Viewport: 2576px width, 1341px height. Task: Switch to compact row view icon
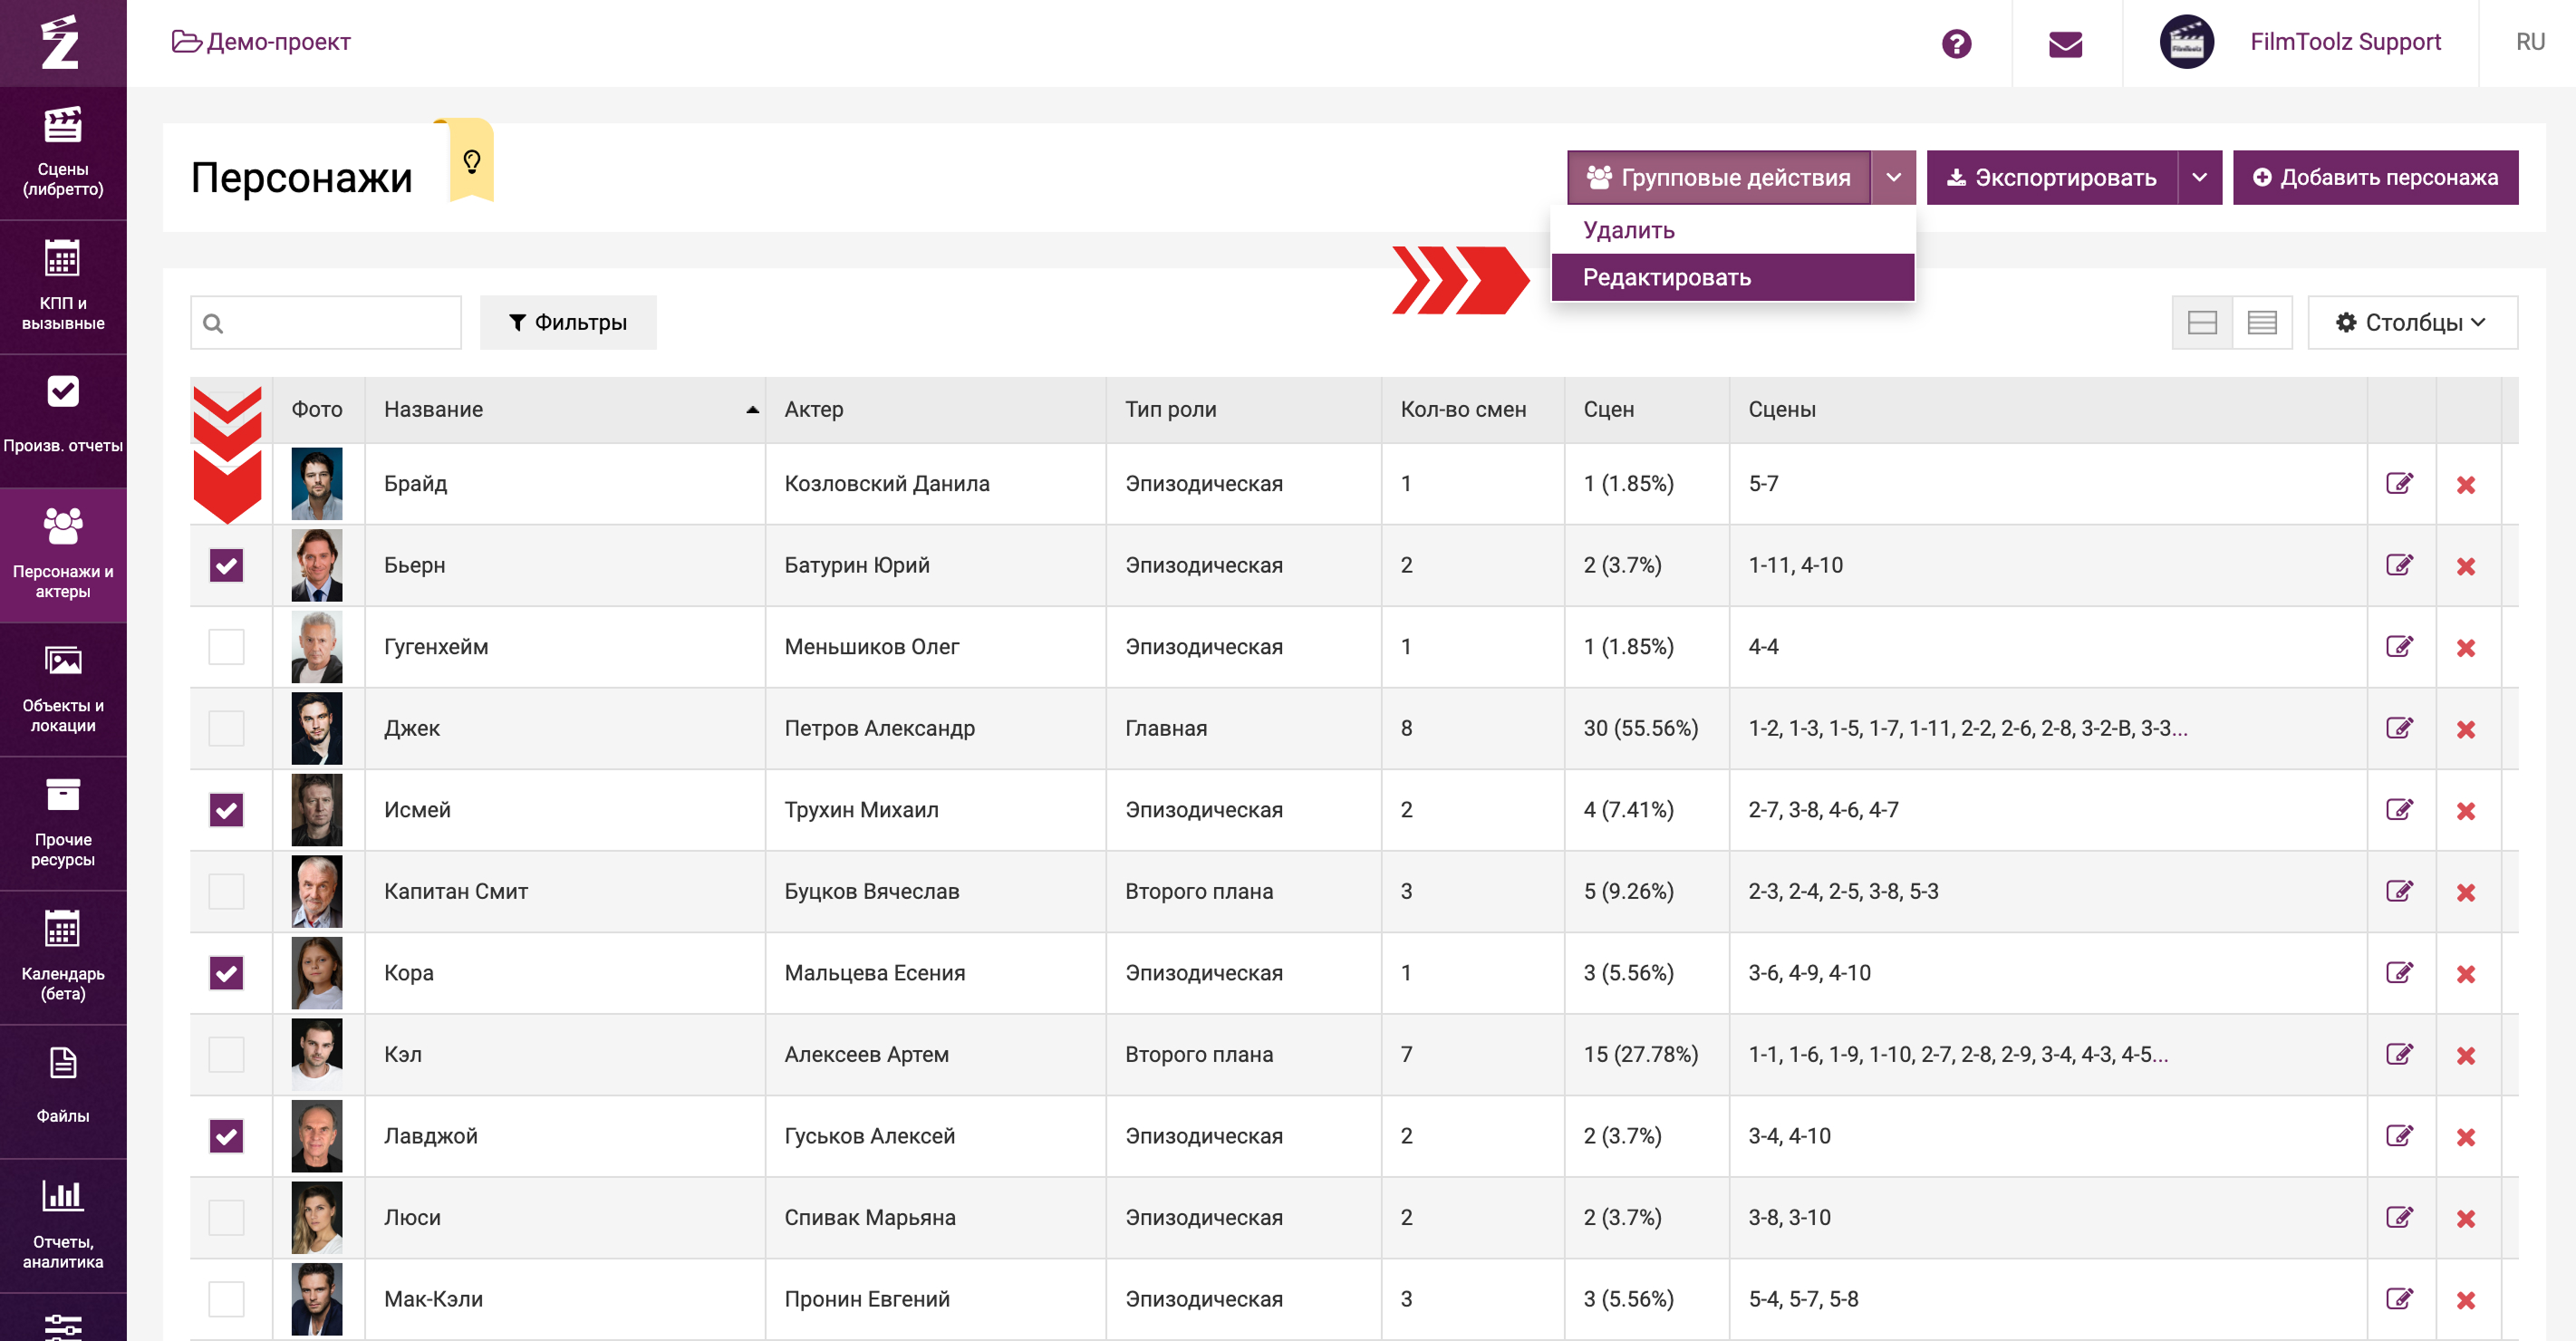(x=2261, y=322)
